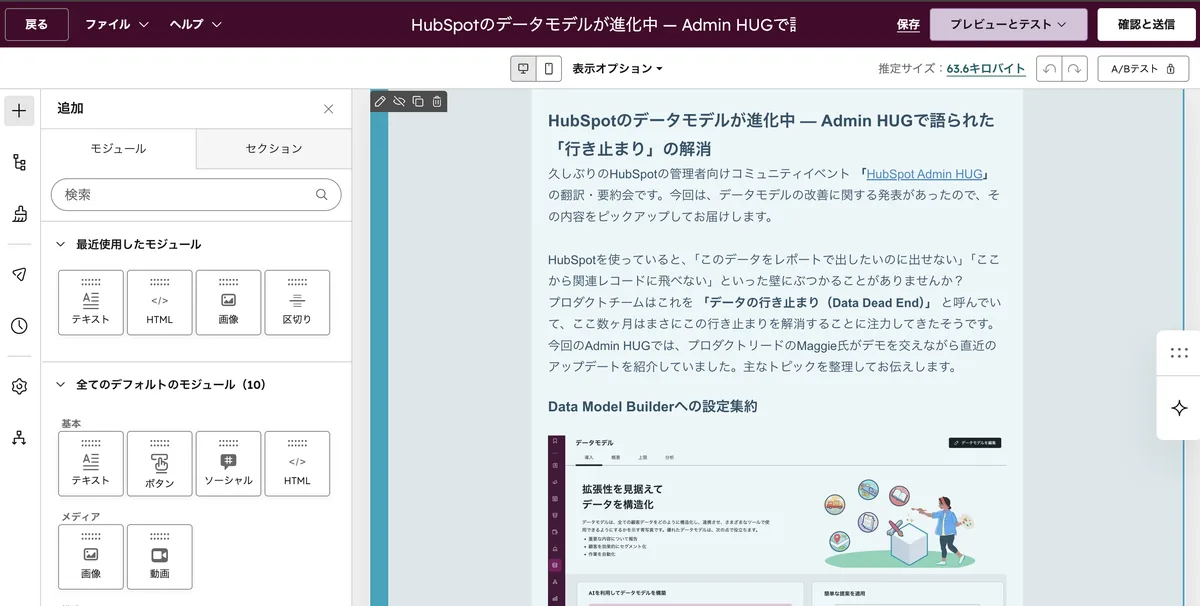
Task: Duplicate the selected module using the copy icon
Action: click(418, 101)
